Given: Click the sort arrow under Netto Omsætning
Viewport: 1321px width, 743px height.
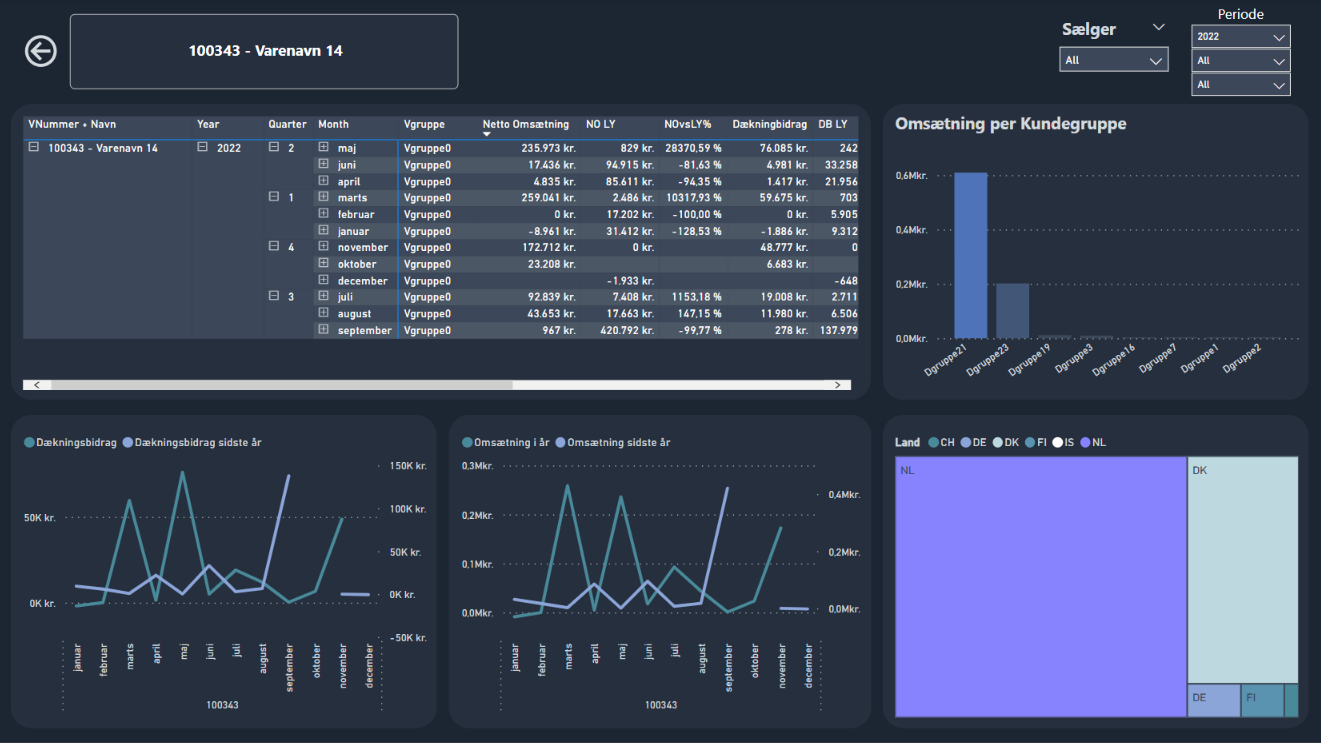Looking at the screenshot, I should click(487, 134).
